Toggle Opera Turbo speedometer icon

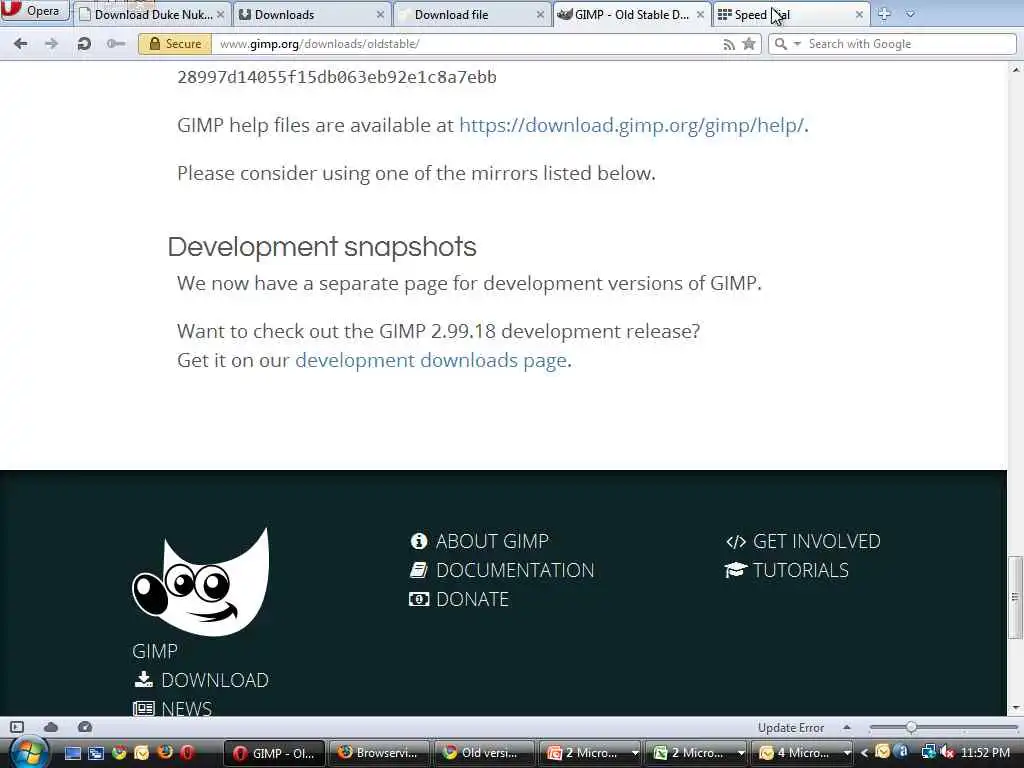85,727
